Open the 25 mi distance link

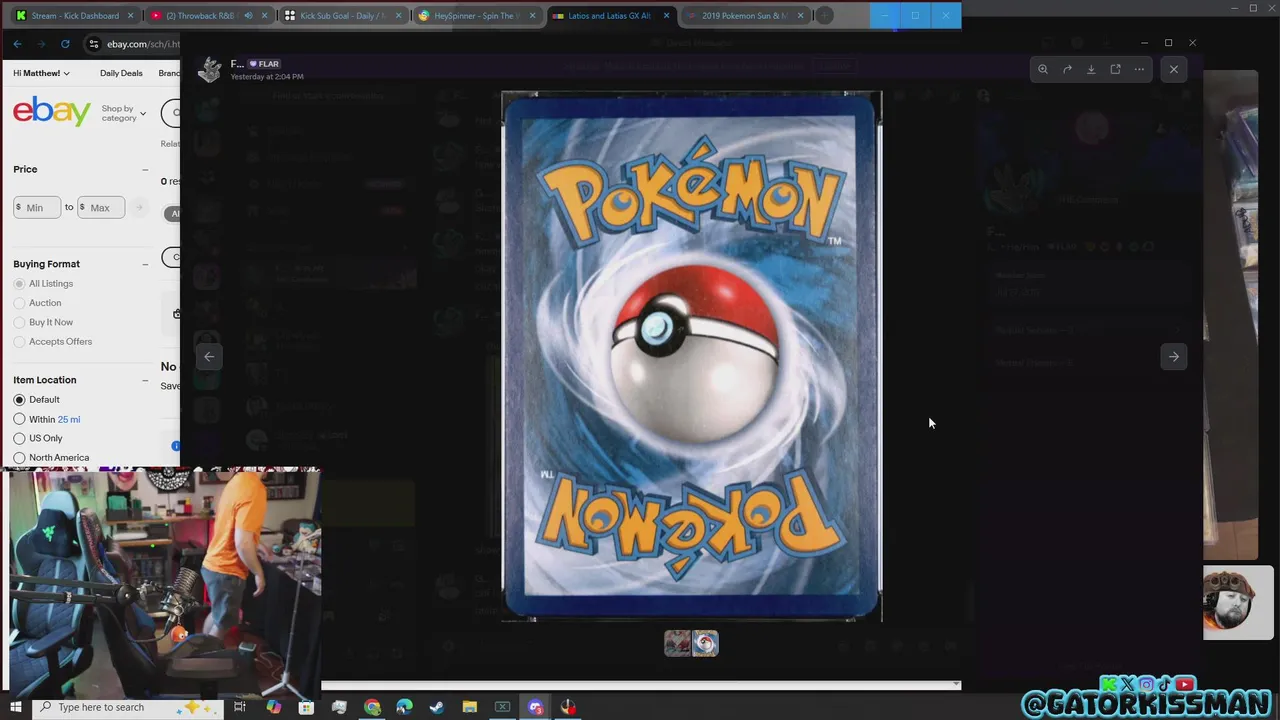pyautogui.click(x=69, y=420)
